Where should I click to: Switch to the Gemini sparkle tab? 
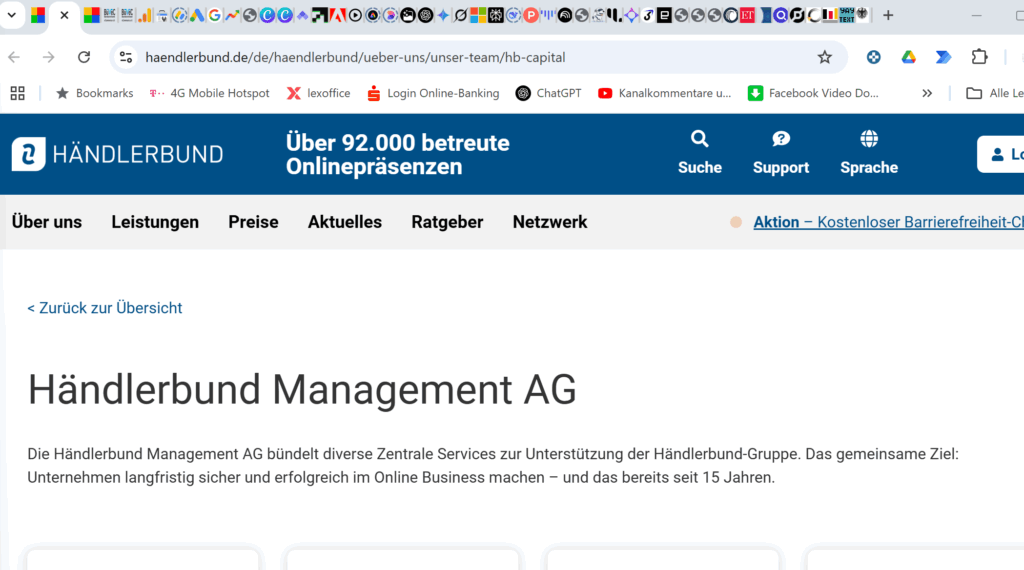point(443,15)
